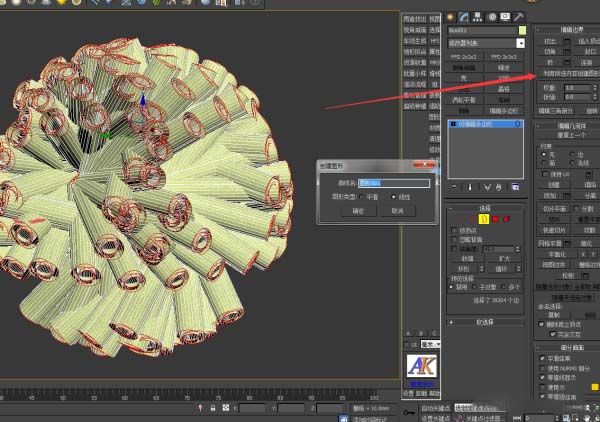Viewport: 600px width, 422px height.
Task: Open the Utilities hammer panel tab
Action: point(519,17)
